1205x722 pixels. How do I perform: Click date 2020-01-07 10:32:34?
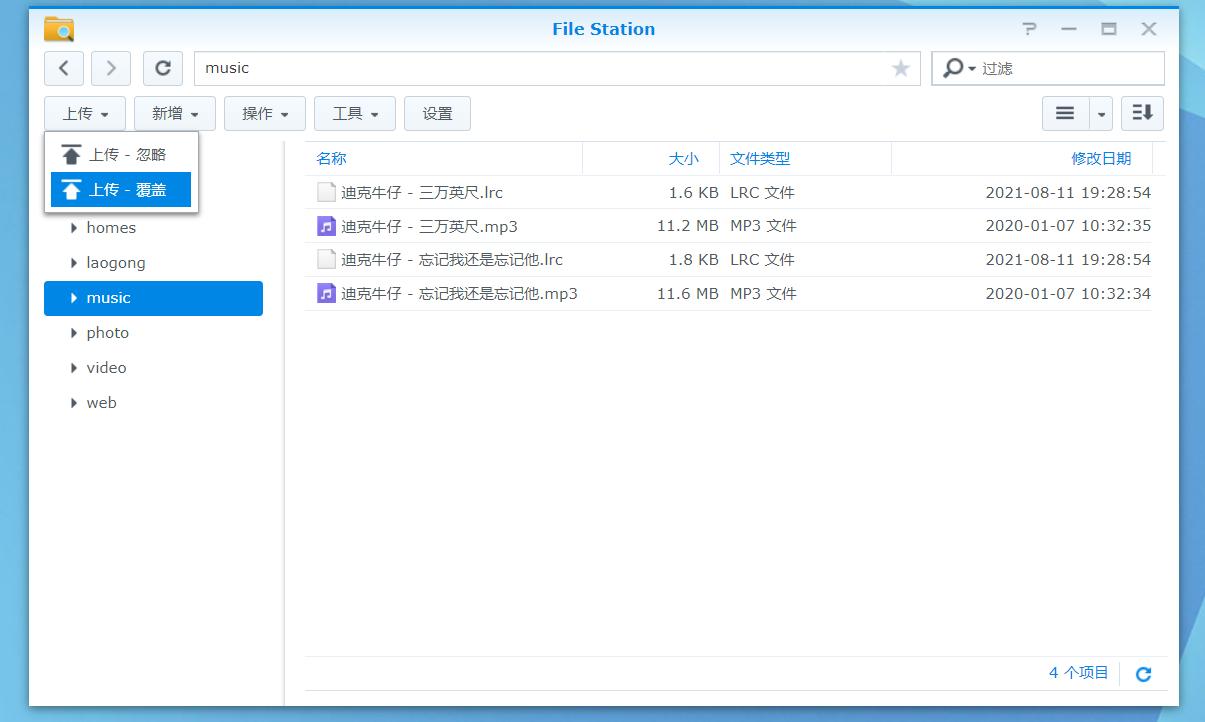pos(1068,294)
